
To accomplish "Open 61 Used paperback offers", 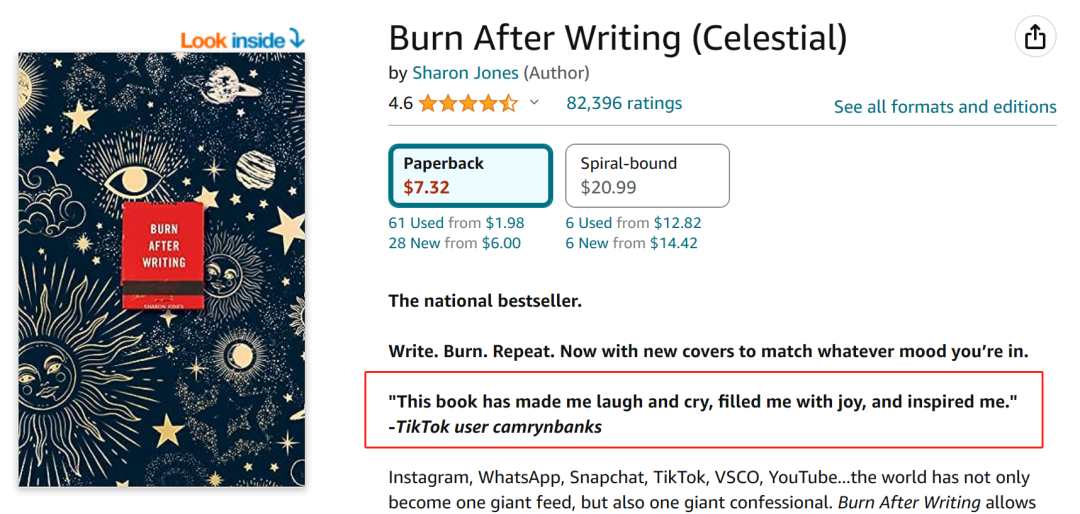I will tap(420, 223).
